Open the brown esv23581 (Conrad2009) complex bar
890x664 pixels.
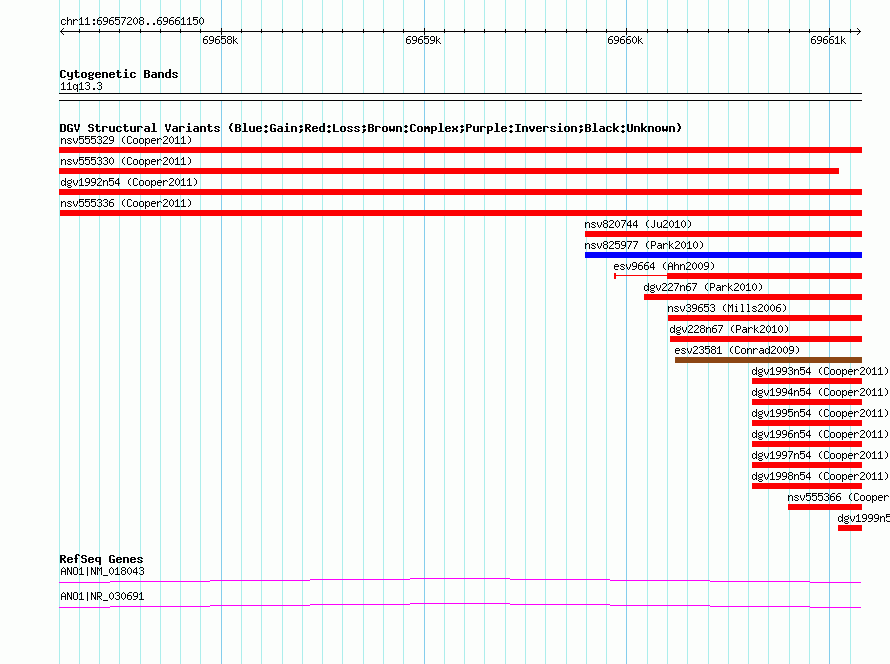pos(768,360)
